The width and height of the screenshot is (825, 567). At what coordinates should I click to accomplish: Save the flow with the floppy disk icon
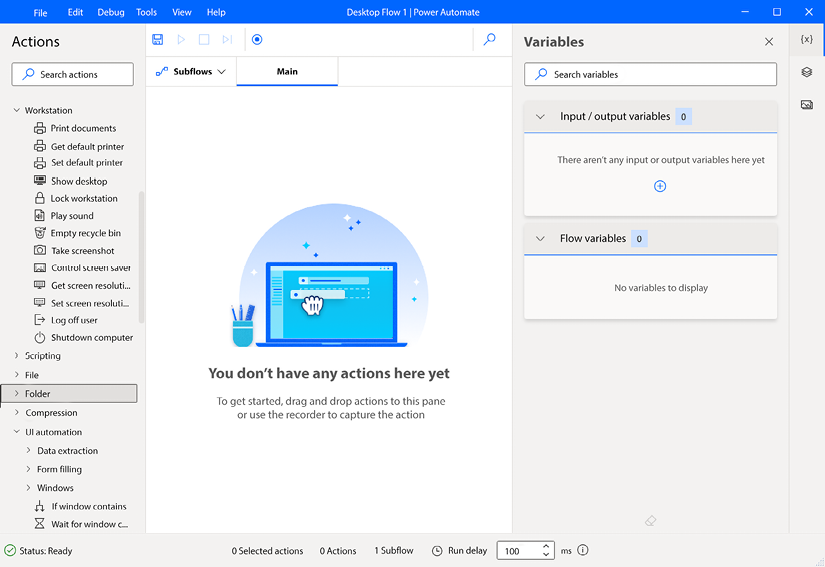(x=157, y=39)
